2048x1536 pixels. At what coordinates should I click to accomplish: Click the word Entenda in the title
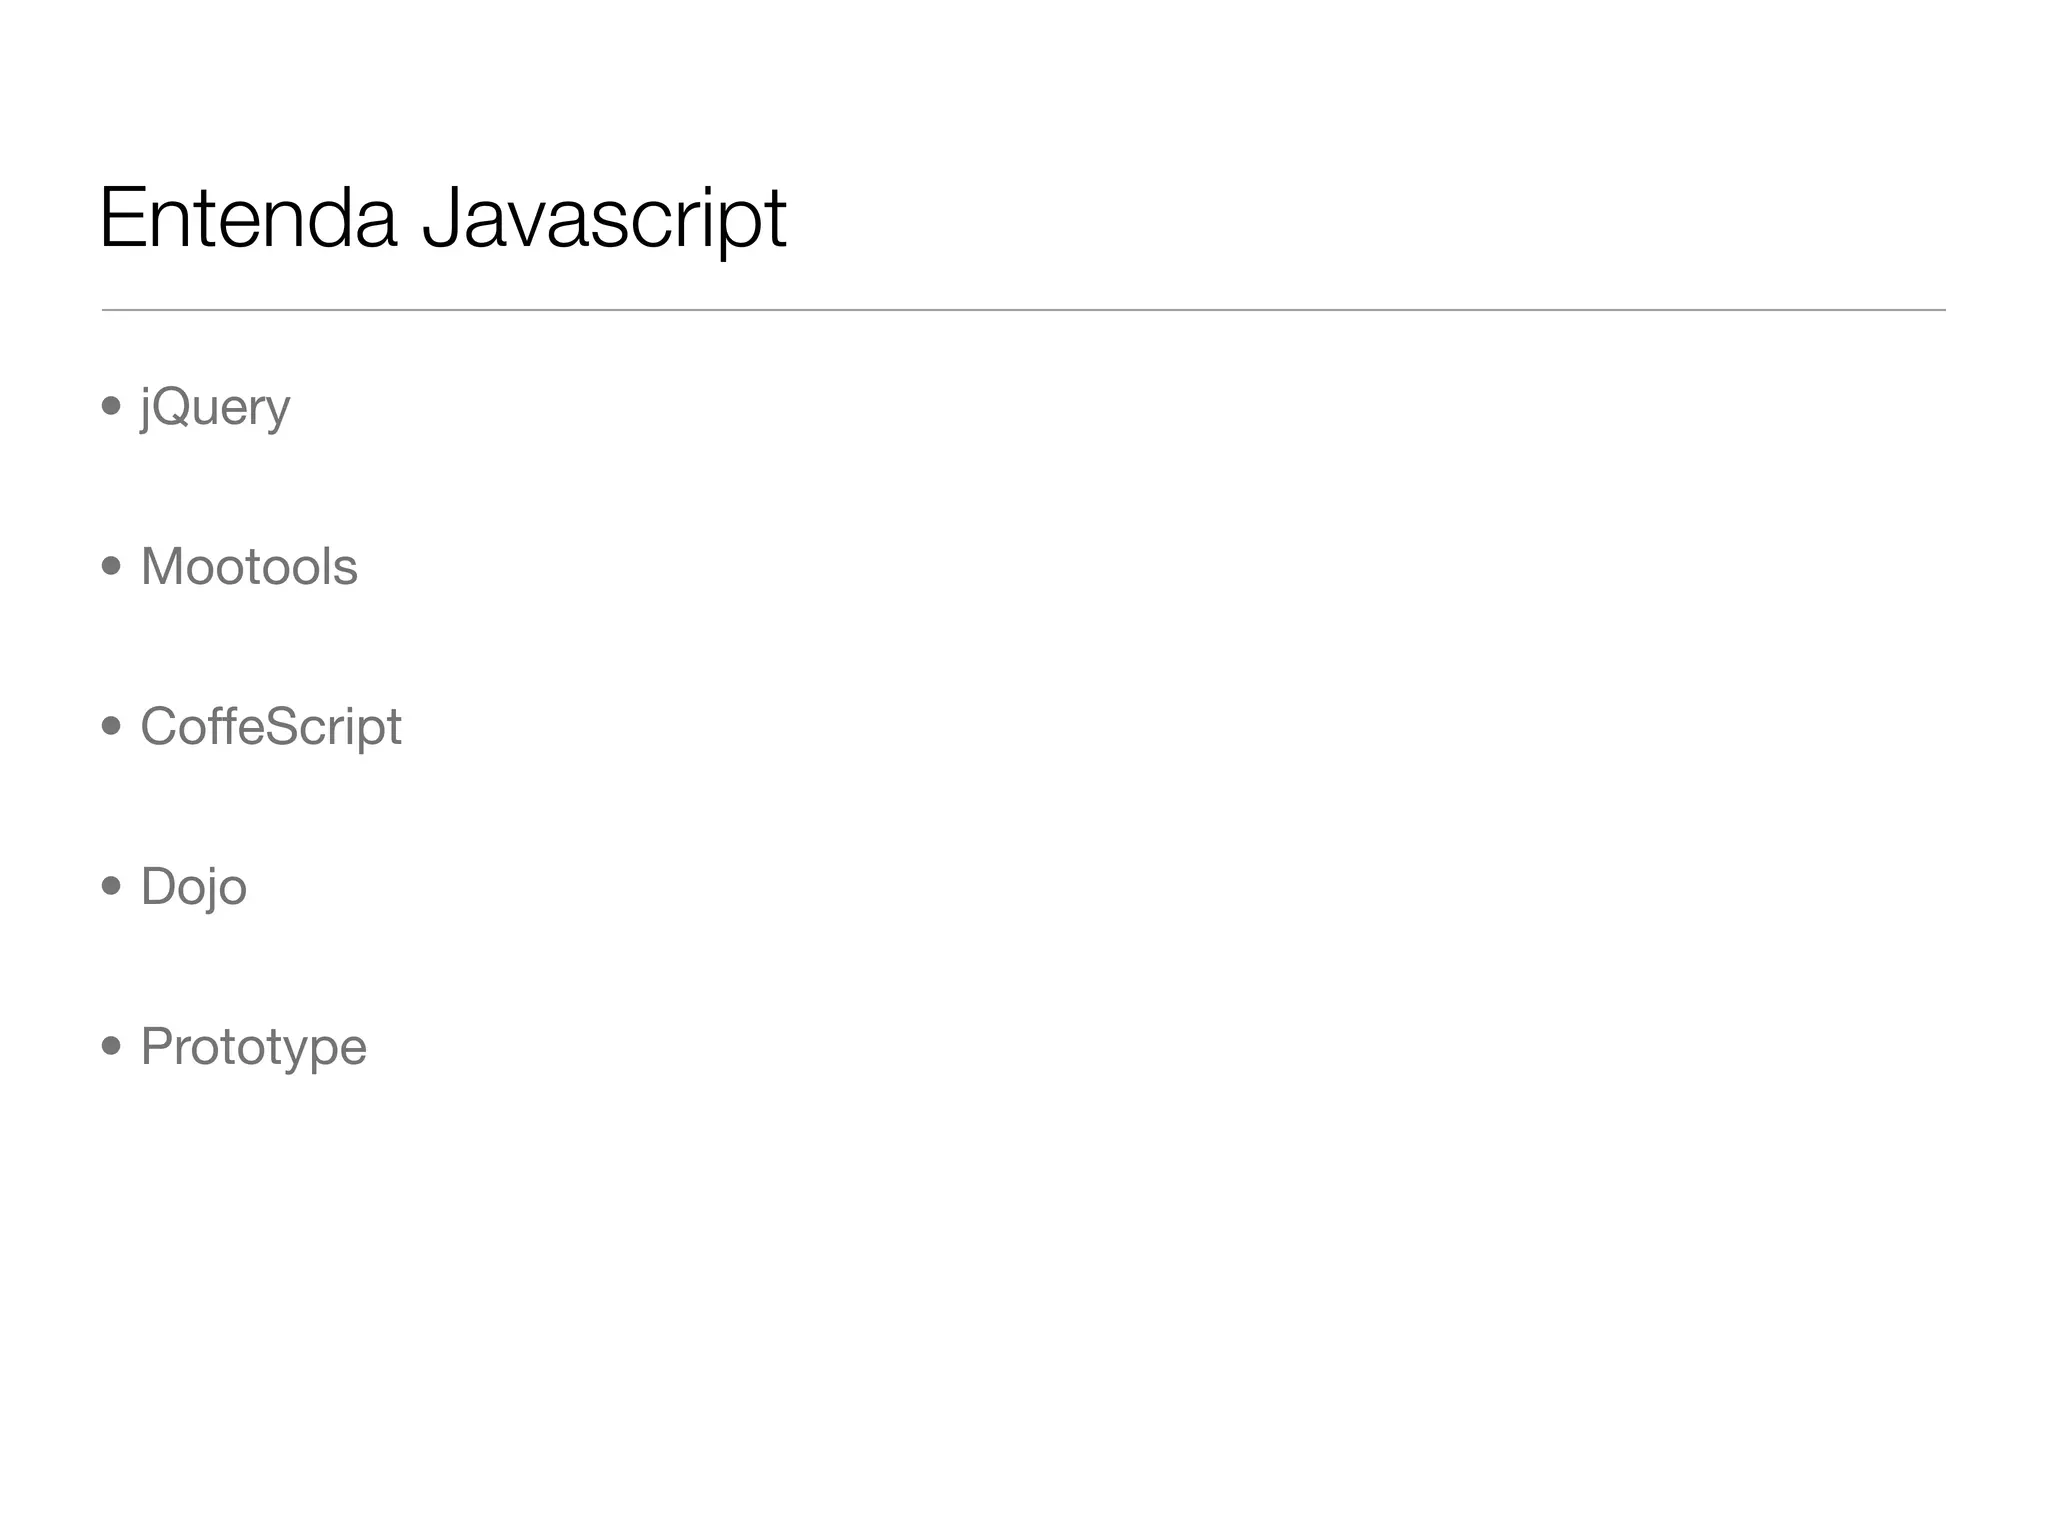248,218
